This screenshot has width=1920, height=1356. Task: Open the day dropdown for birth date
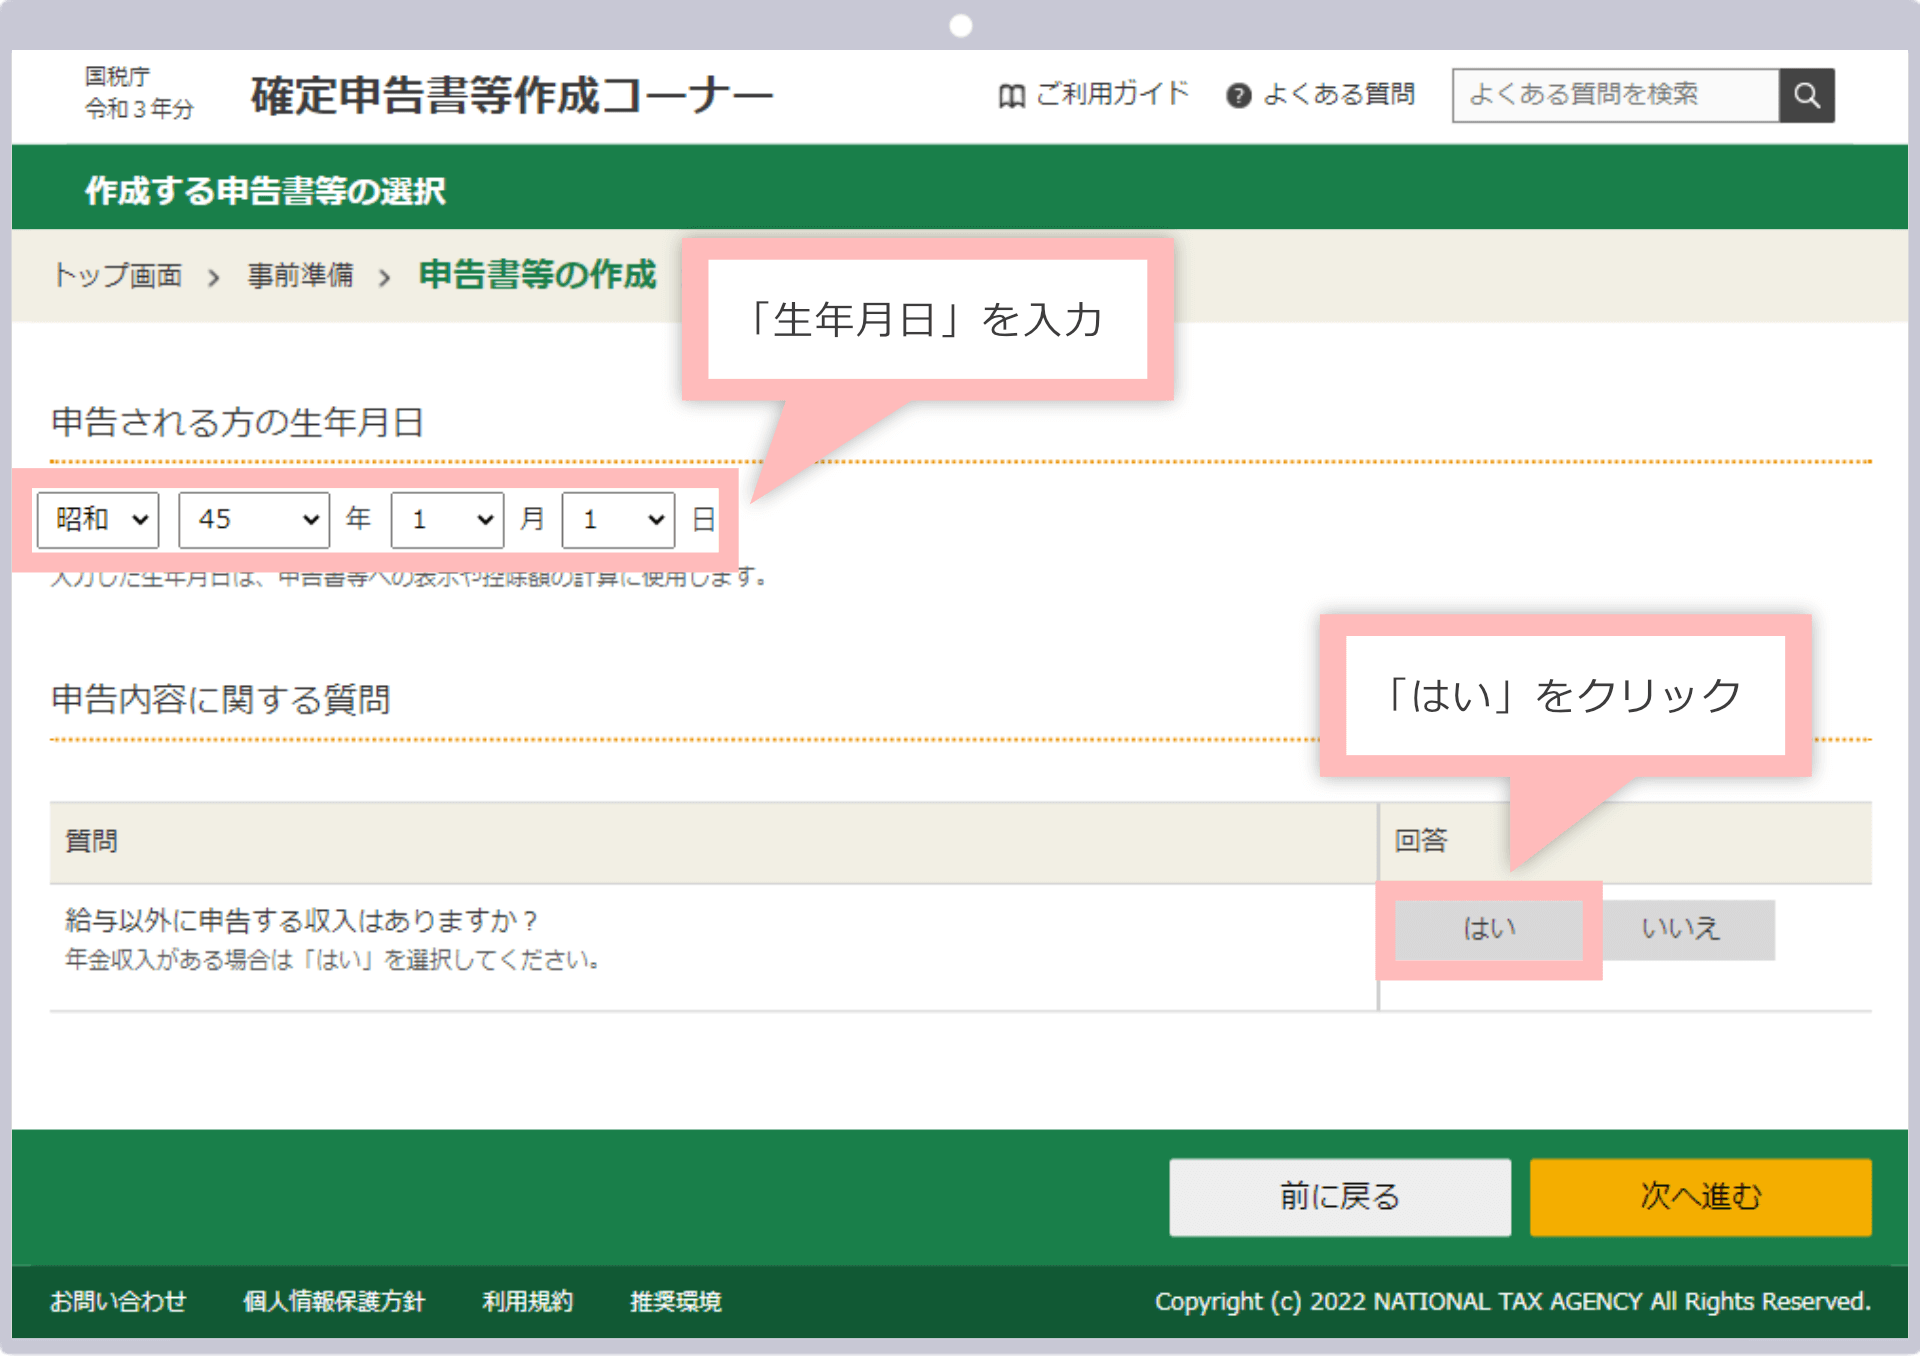pos(617,519)
